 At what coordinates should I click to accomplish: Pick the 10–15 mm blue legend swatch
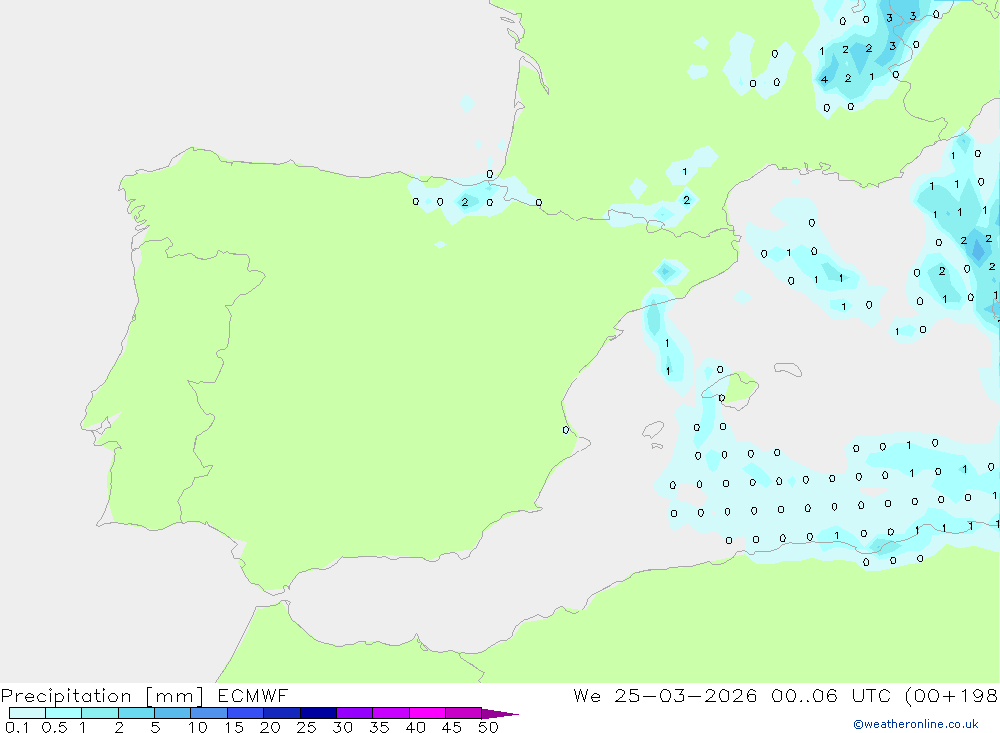point(209,713)
